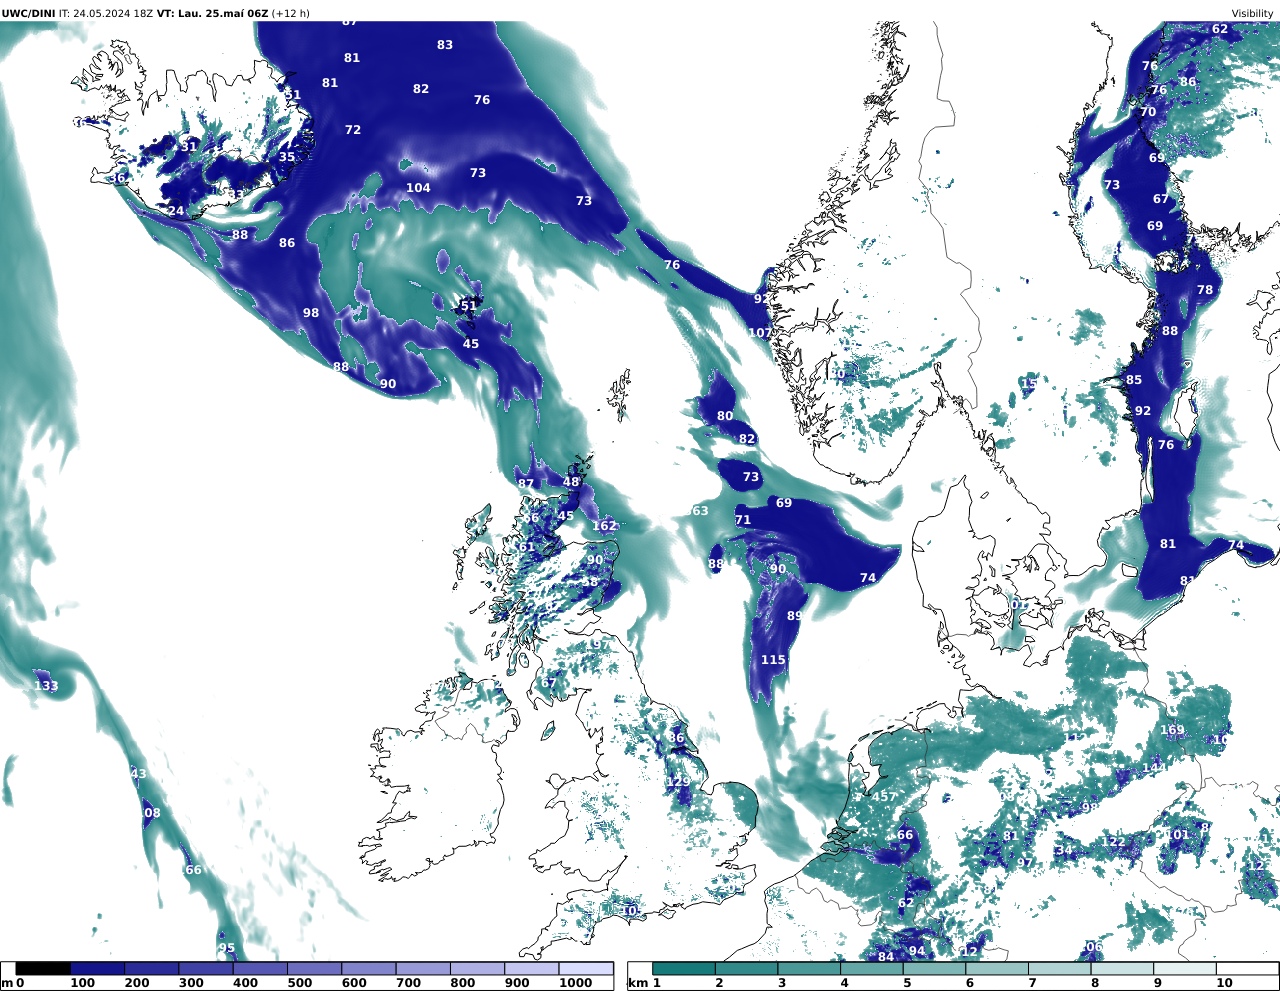Click the visibility value '123' over England
The width and height of the screenshot is (1280, 991).
click(x=678, y=782)
